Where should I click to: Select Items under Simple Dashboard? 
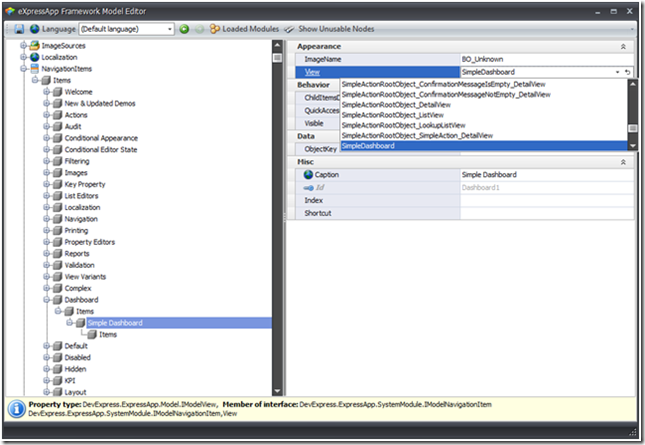click(x=108, y=334)
